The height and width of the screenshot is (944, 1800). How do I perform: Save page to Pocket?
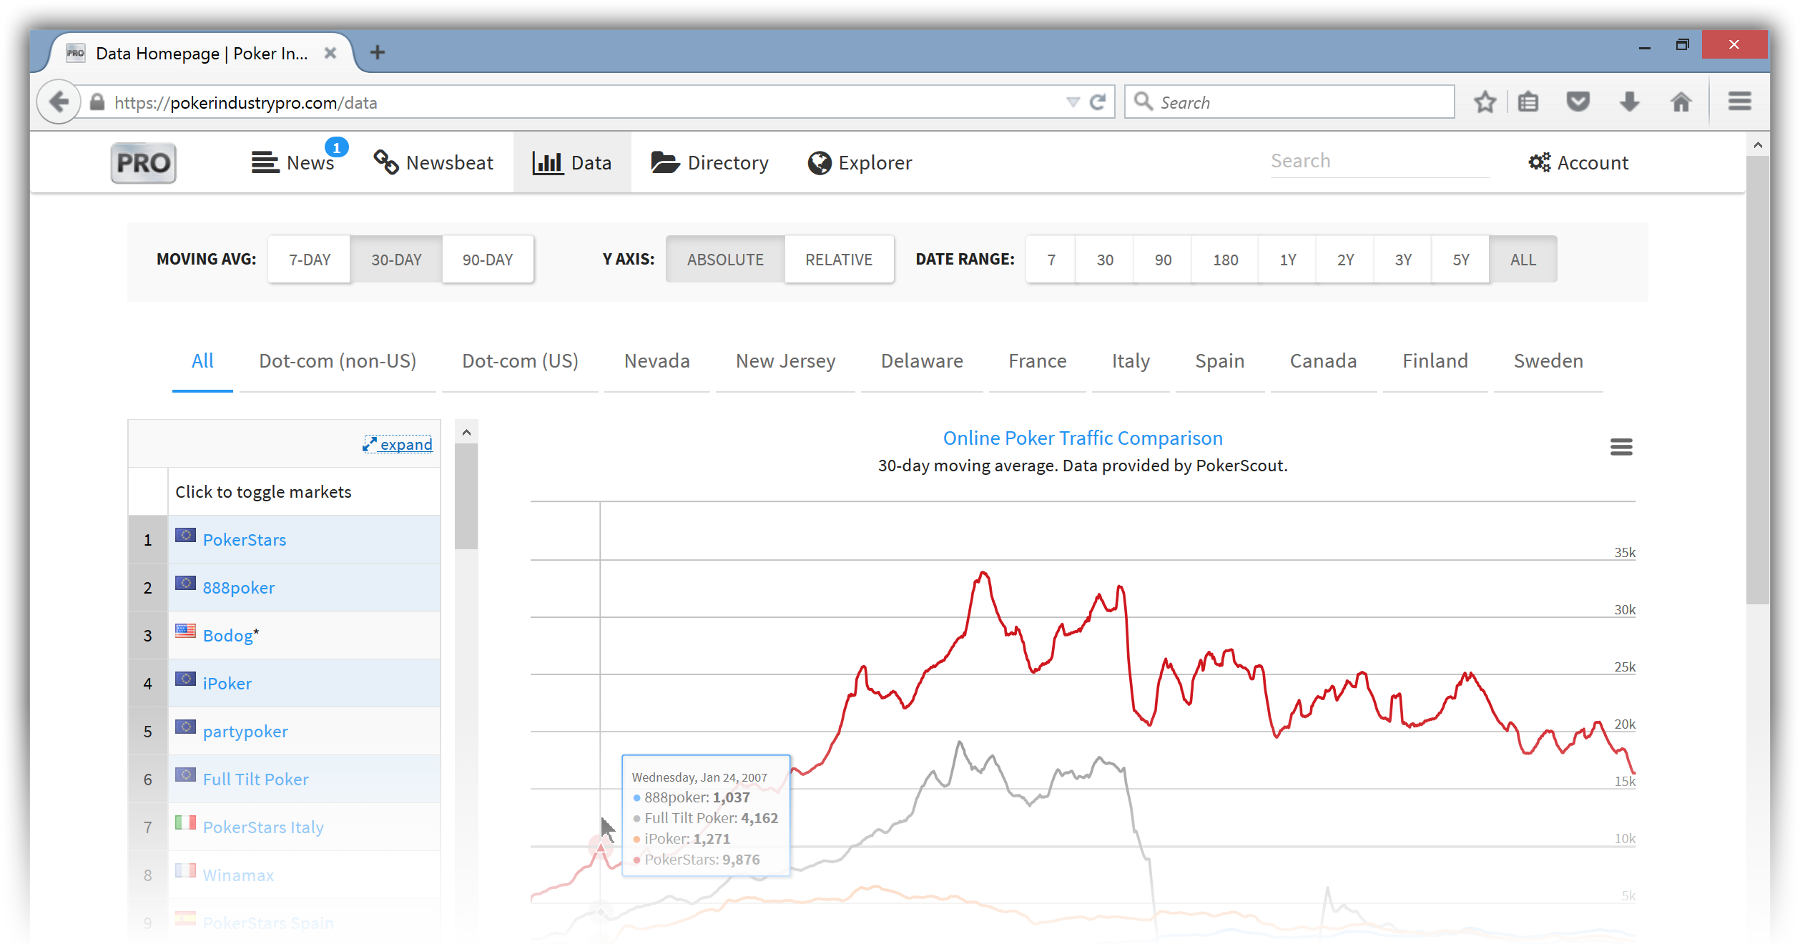click(x=1578, y=102)
